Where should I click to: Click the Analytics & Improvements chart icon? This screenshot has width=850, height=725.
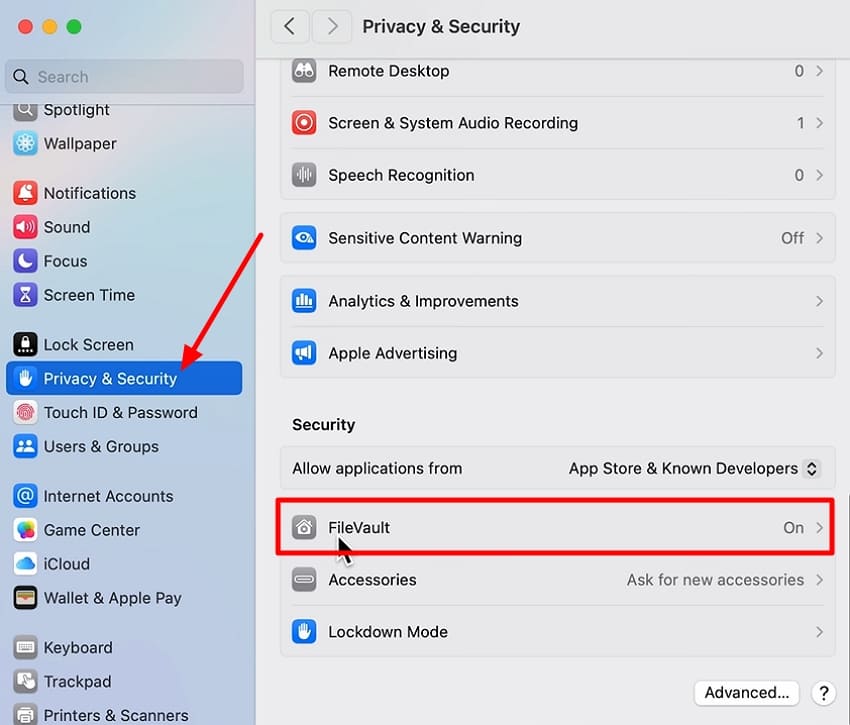pyautogui.click(x=304, y=300)
